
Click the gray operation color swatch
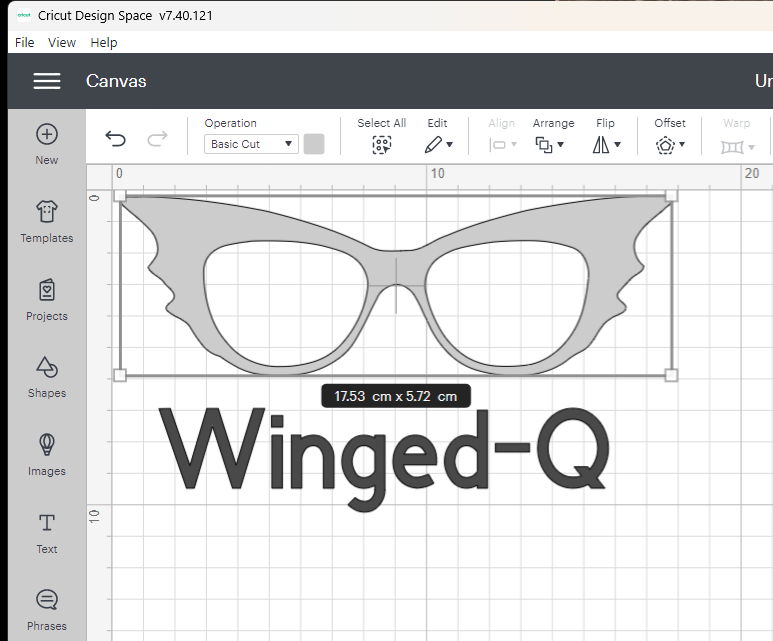click(314, 144)
